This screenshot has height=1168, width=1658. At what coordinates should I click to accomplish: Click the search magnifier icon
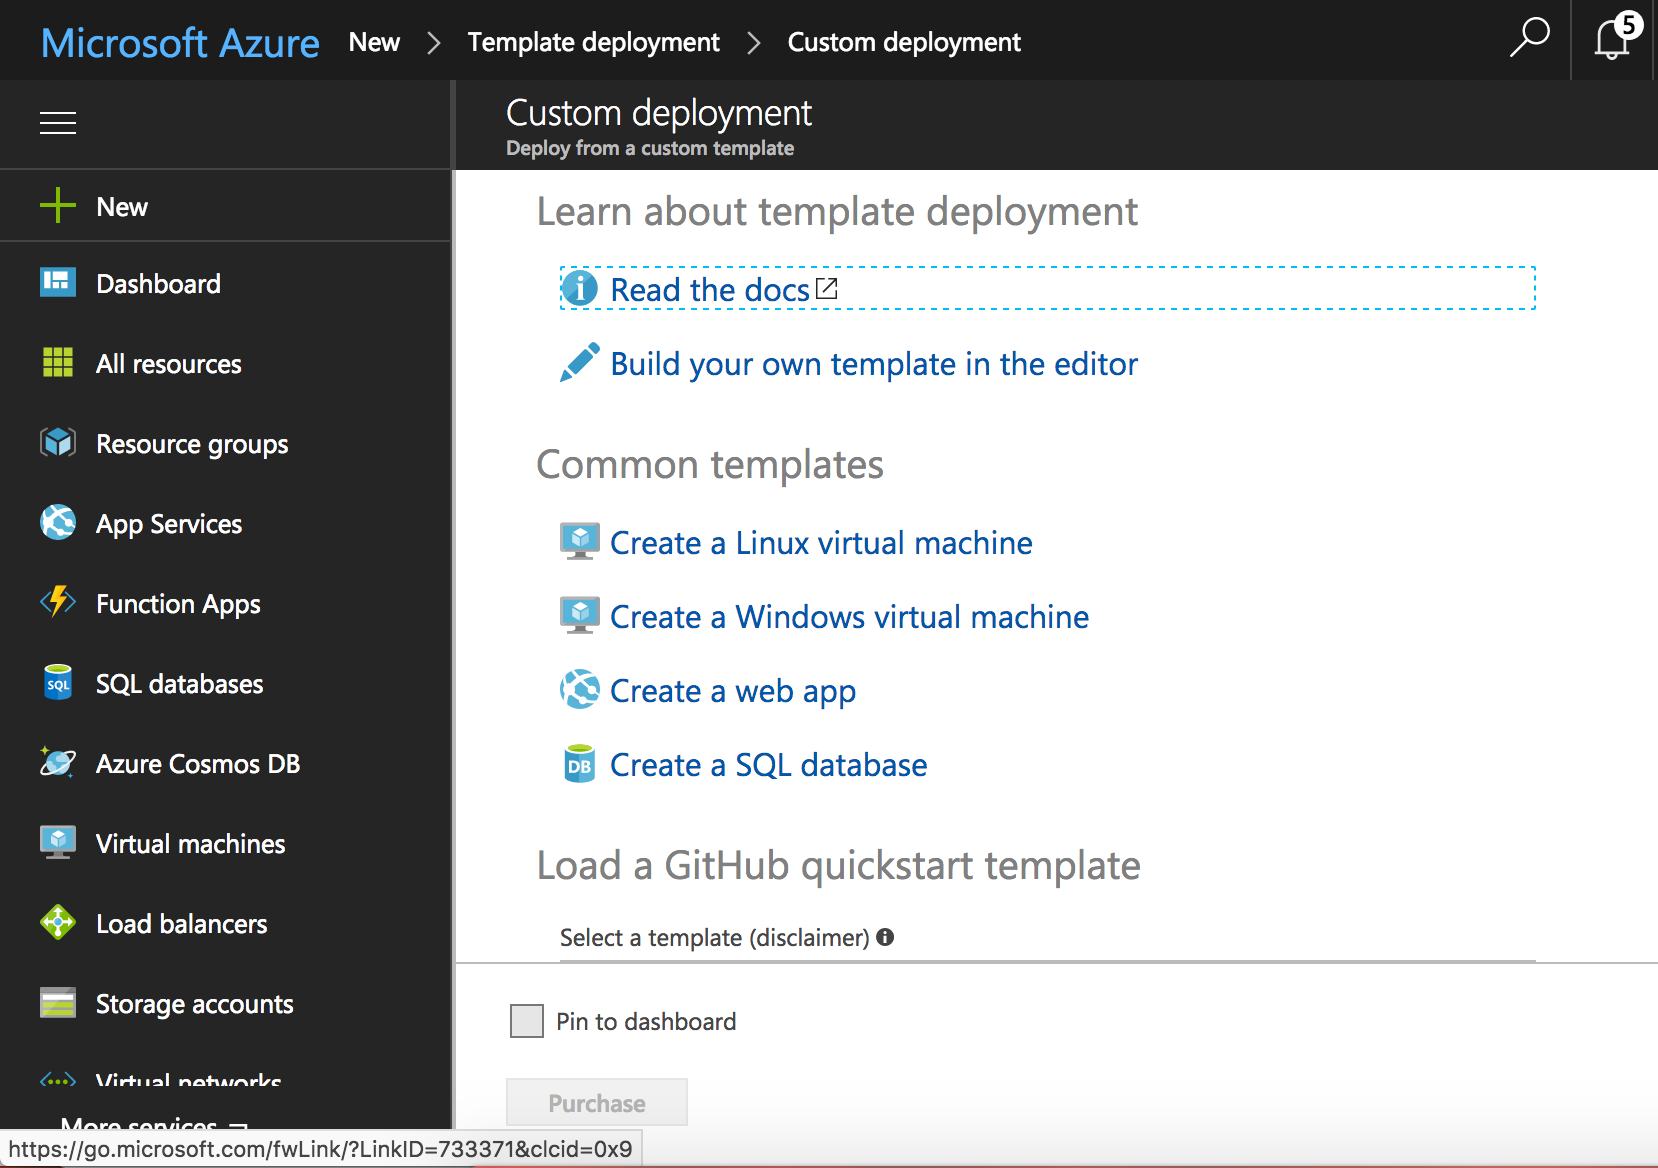tap(1529, 40)
